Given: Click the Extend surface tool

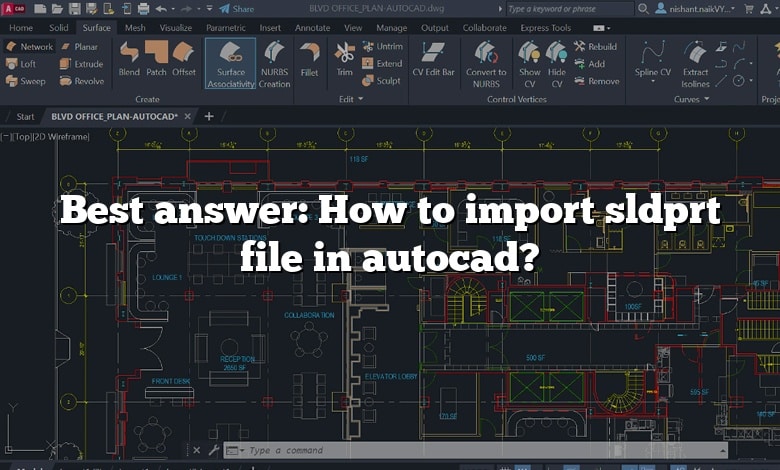Looking at the screenshot, I should [383, 63].
